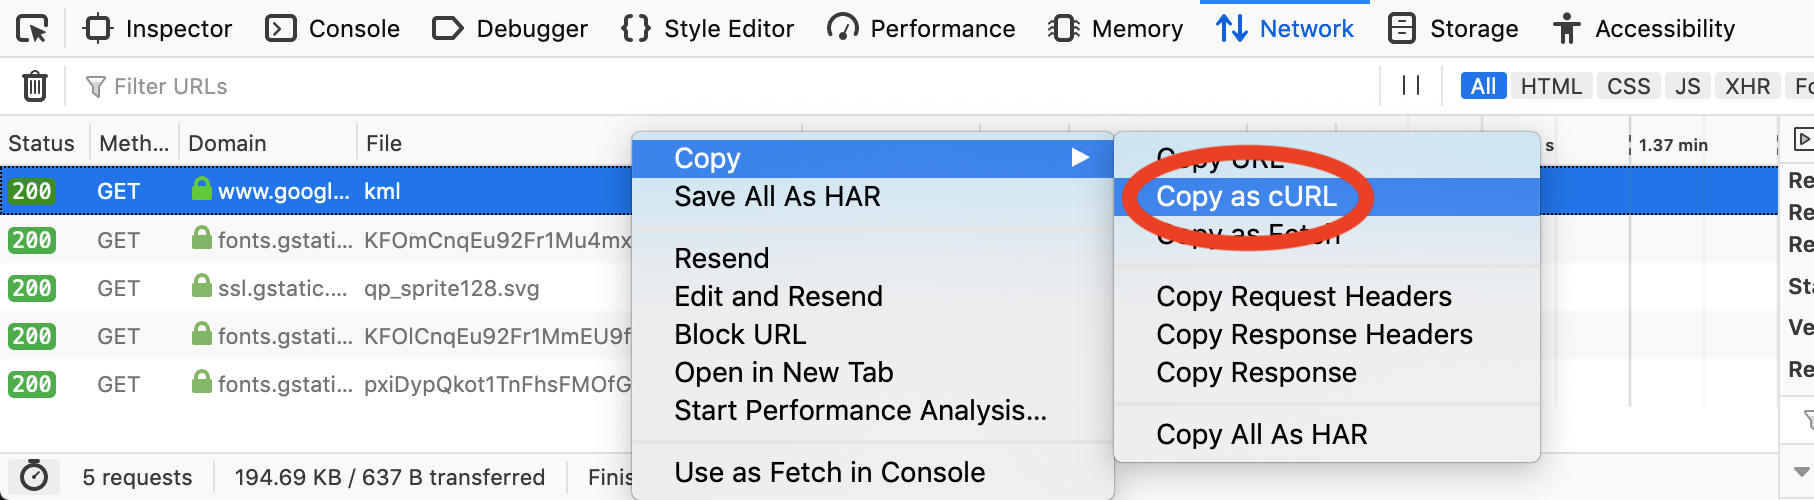Expand the Copy submenu arrow
1814x500 pixels.
point(1080,158)
